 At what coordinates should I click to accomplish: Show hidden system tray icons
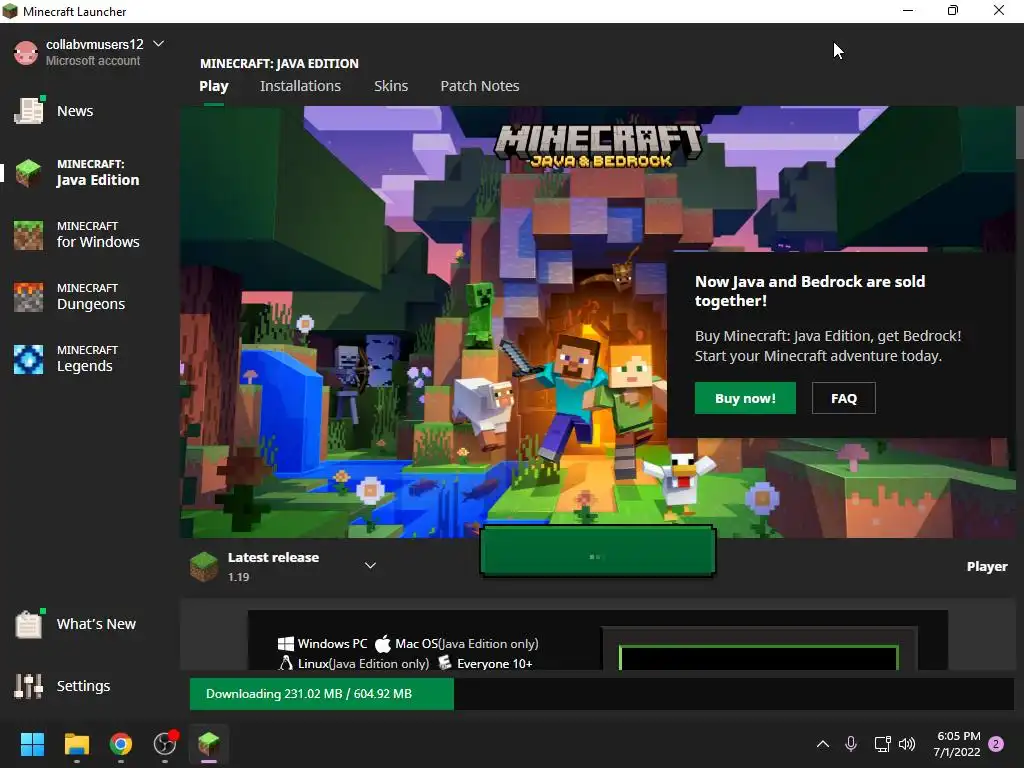coord(823,744)
